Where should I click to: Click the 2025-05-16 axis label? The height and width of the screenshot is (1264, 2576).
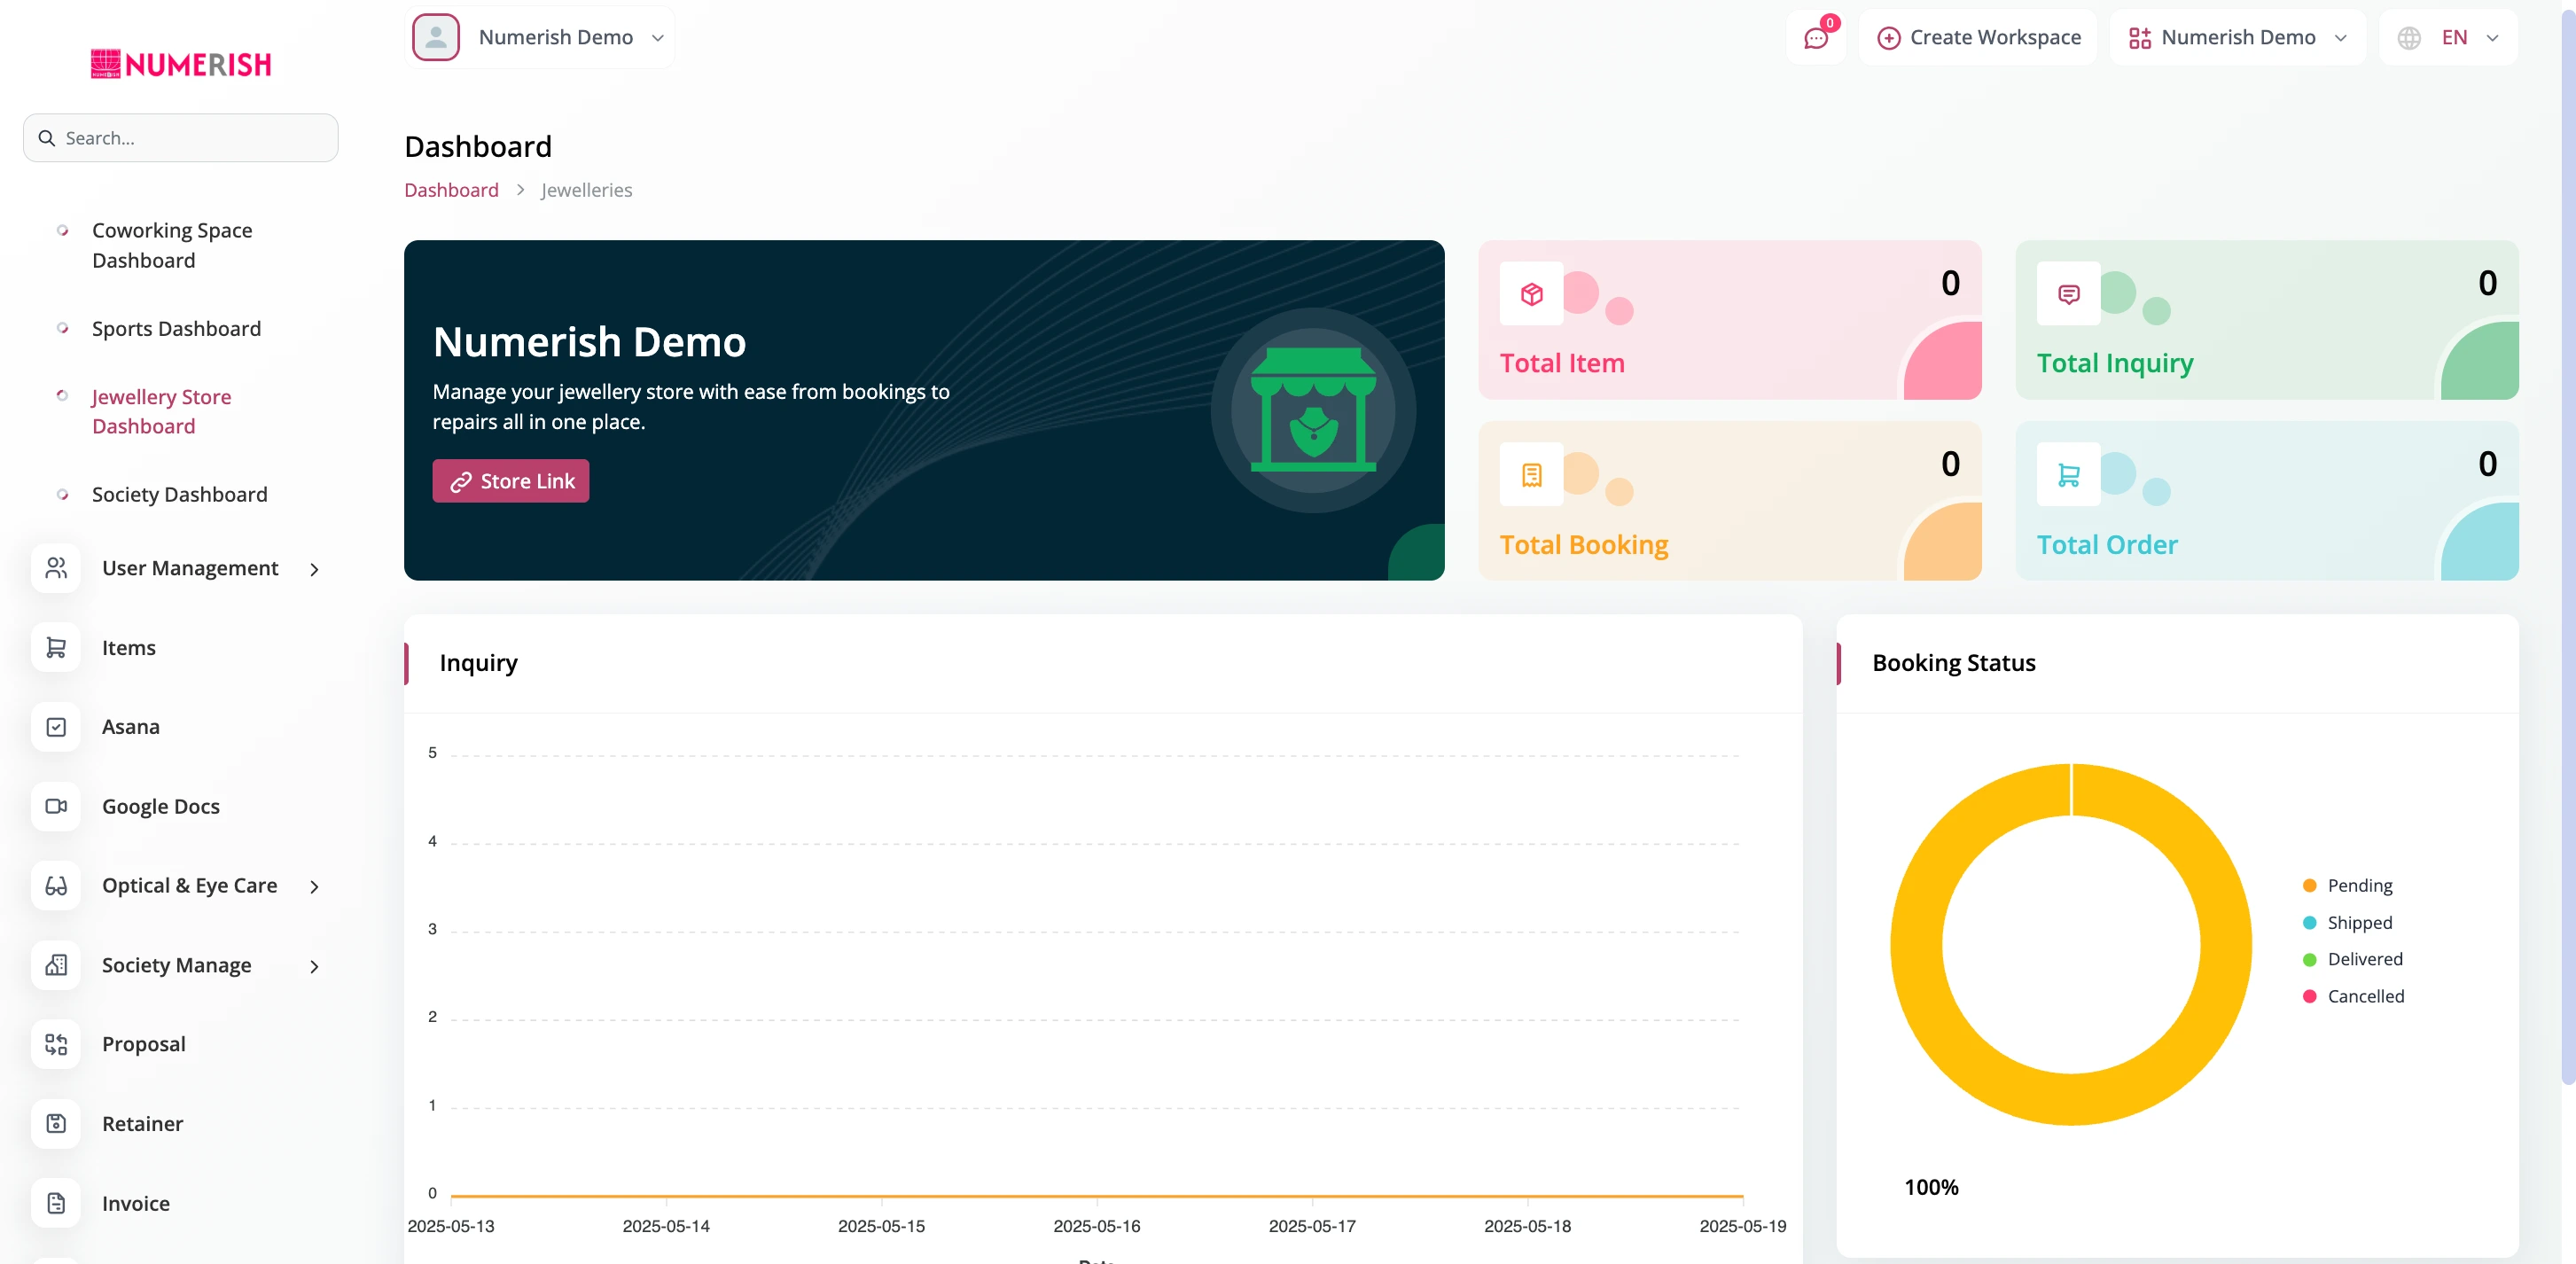1097,1226
